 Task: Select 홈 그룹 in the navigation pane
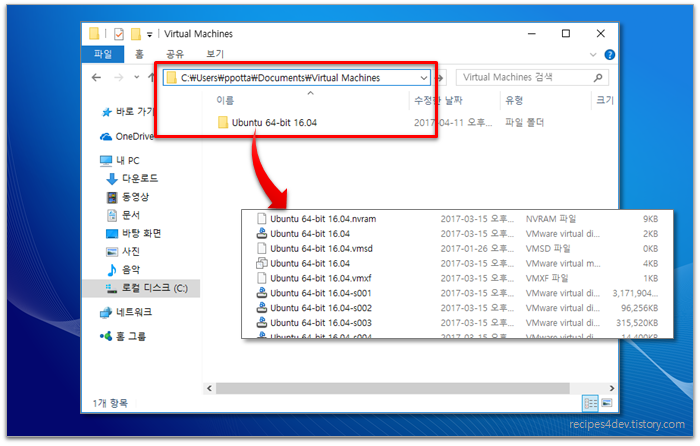[x=123, y=336]
